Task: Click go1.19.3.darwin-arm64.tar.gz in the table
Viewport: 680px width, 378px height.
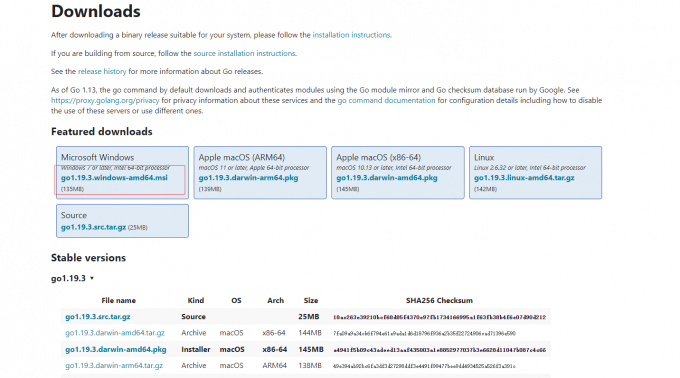Action: coord(114,366)
